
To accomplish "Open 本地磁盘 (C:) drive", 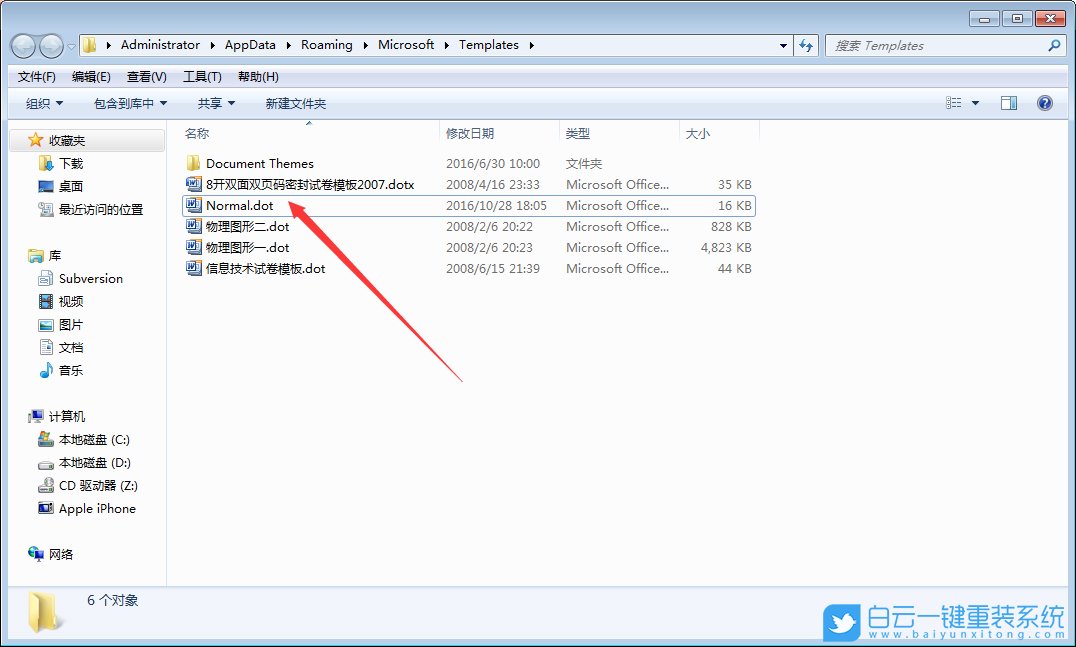I will coord(90,439).
